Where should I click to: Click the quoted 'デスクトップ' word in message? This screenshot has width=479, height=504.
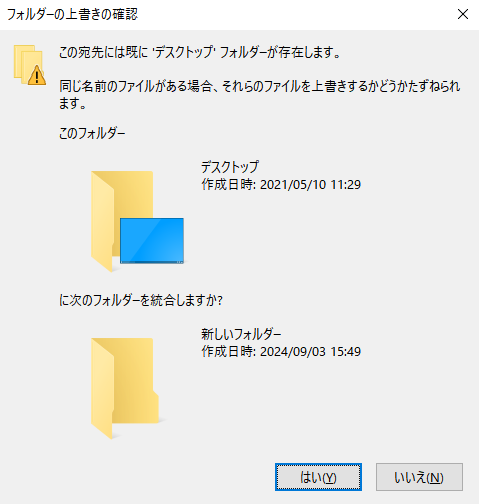point(184,52)
